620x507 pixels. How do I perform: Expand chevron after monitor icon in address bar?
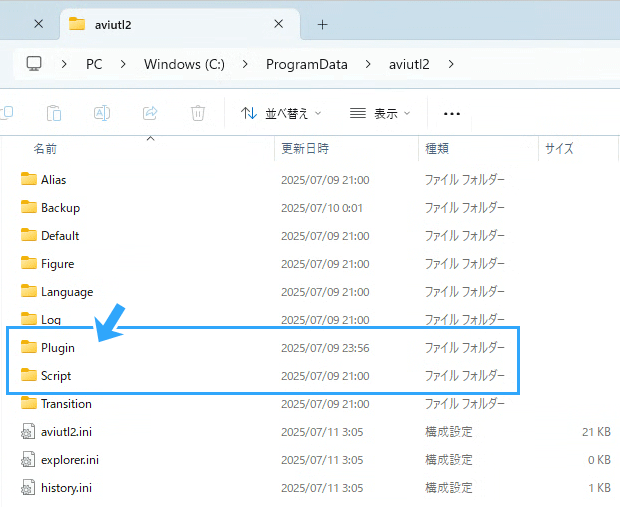tap(64, 64)
